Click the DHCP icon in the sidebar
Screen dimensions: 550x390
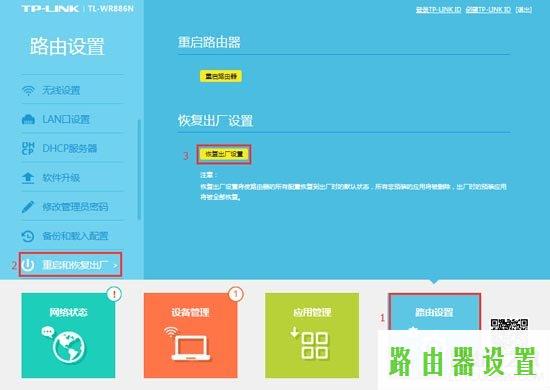pos(28,148)
